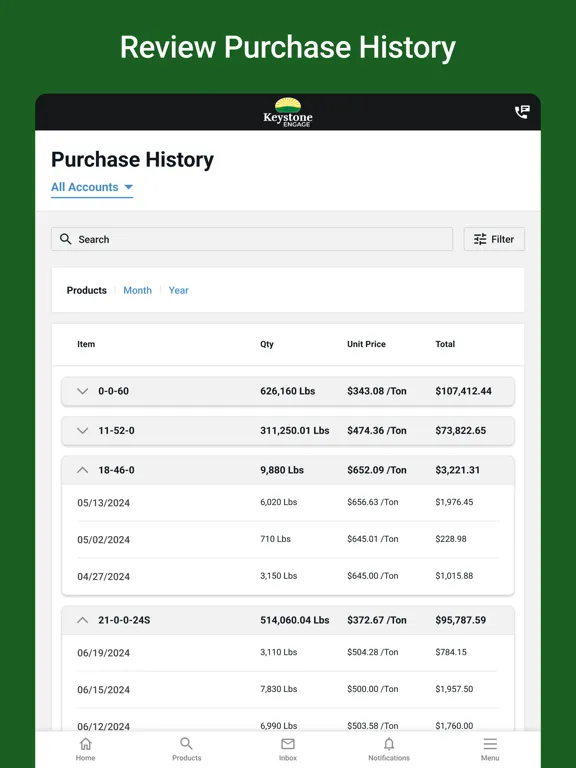The height and width of the screenshot is (768, 576).
Task: Open the Filter button
Action: tap(494, 239)
